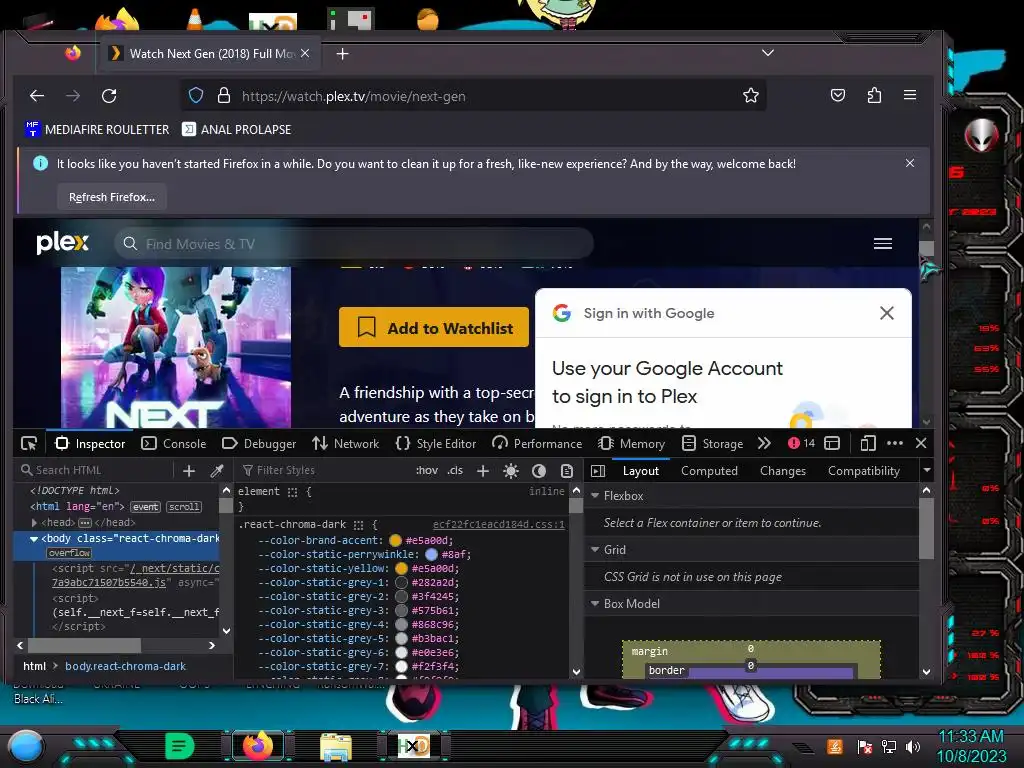Switch to the Changes sidebar tab
Viewport: 1024px width, 768px height.
coord(782,471)
